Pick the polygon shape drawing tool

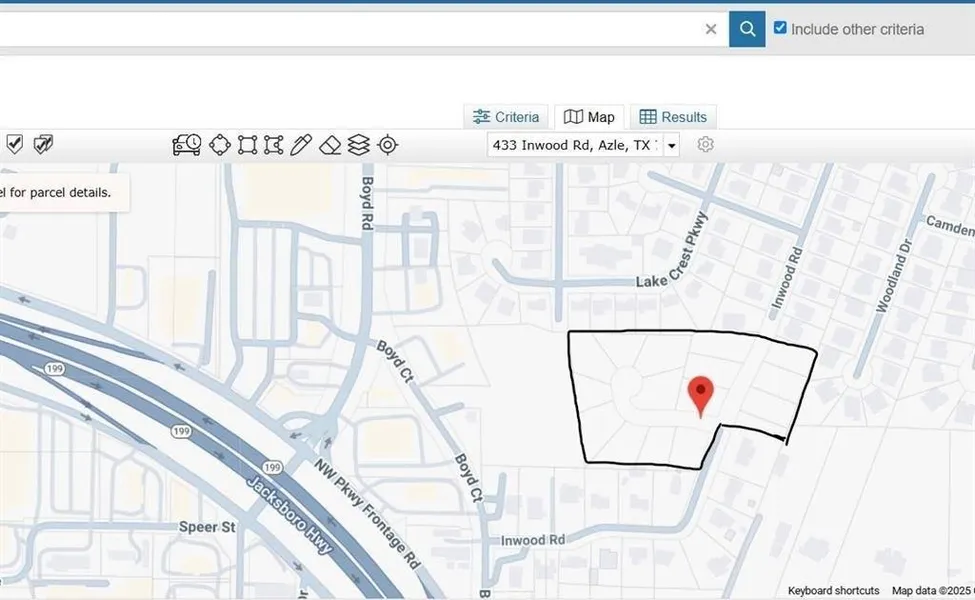click(x=273, y=145)
